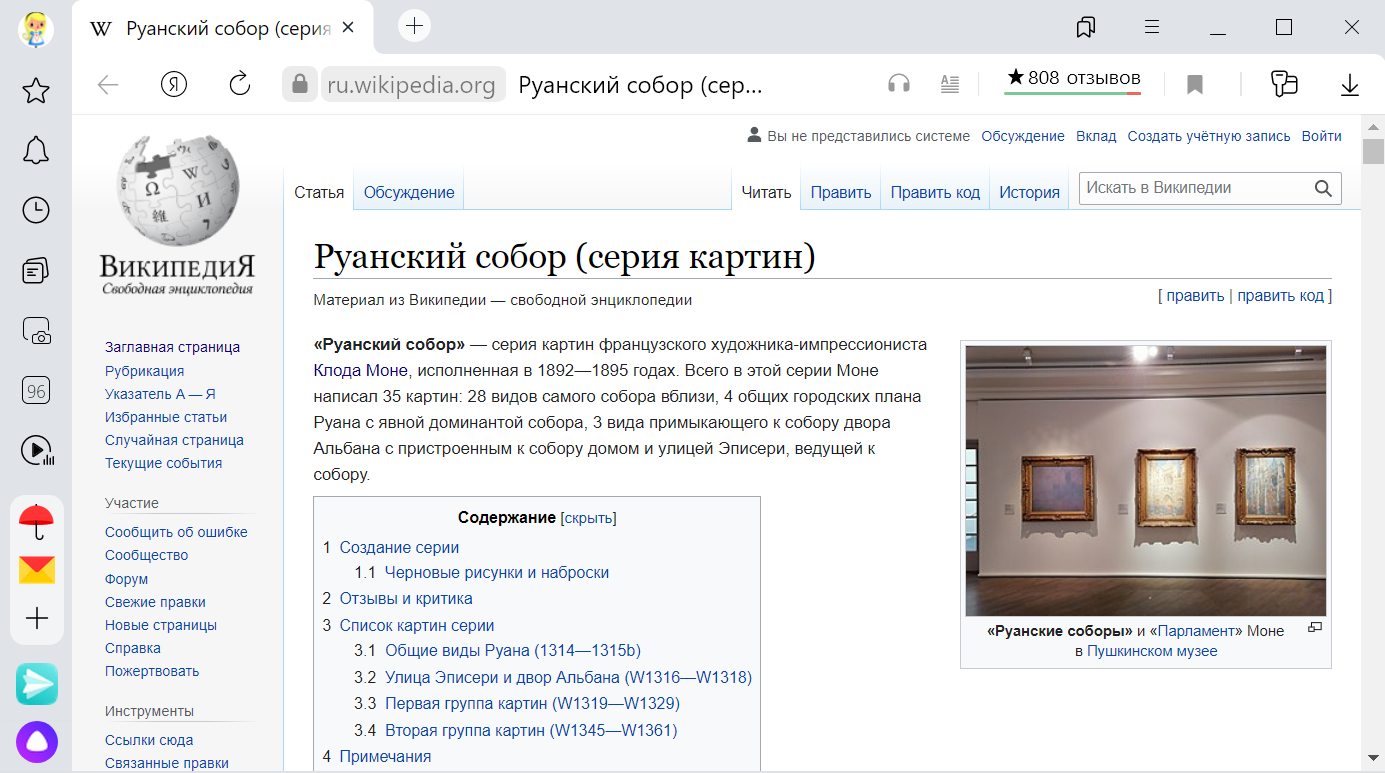Open the Править tab

point(841,192)
